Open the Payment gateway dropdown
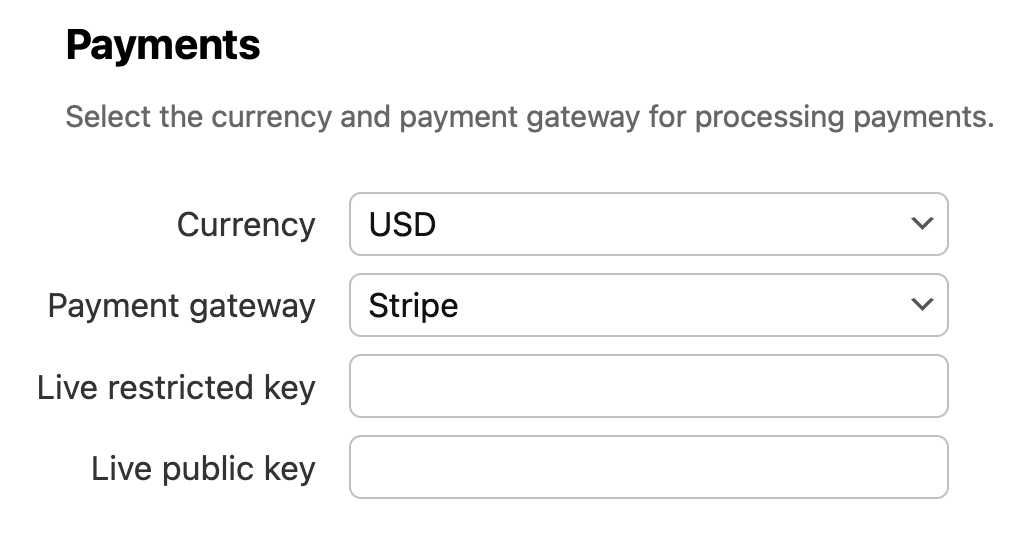Viewport: 1024px width, 541px height. (648, 305)
